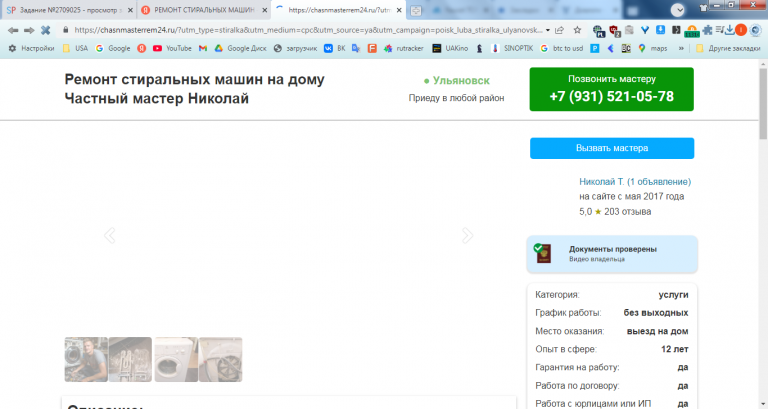
Task: Close the Задание №2709025 tab
Action: coord(130,10)
